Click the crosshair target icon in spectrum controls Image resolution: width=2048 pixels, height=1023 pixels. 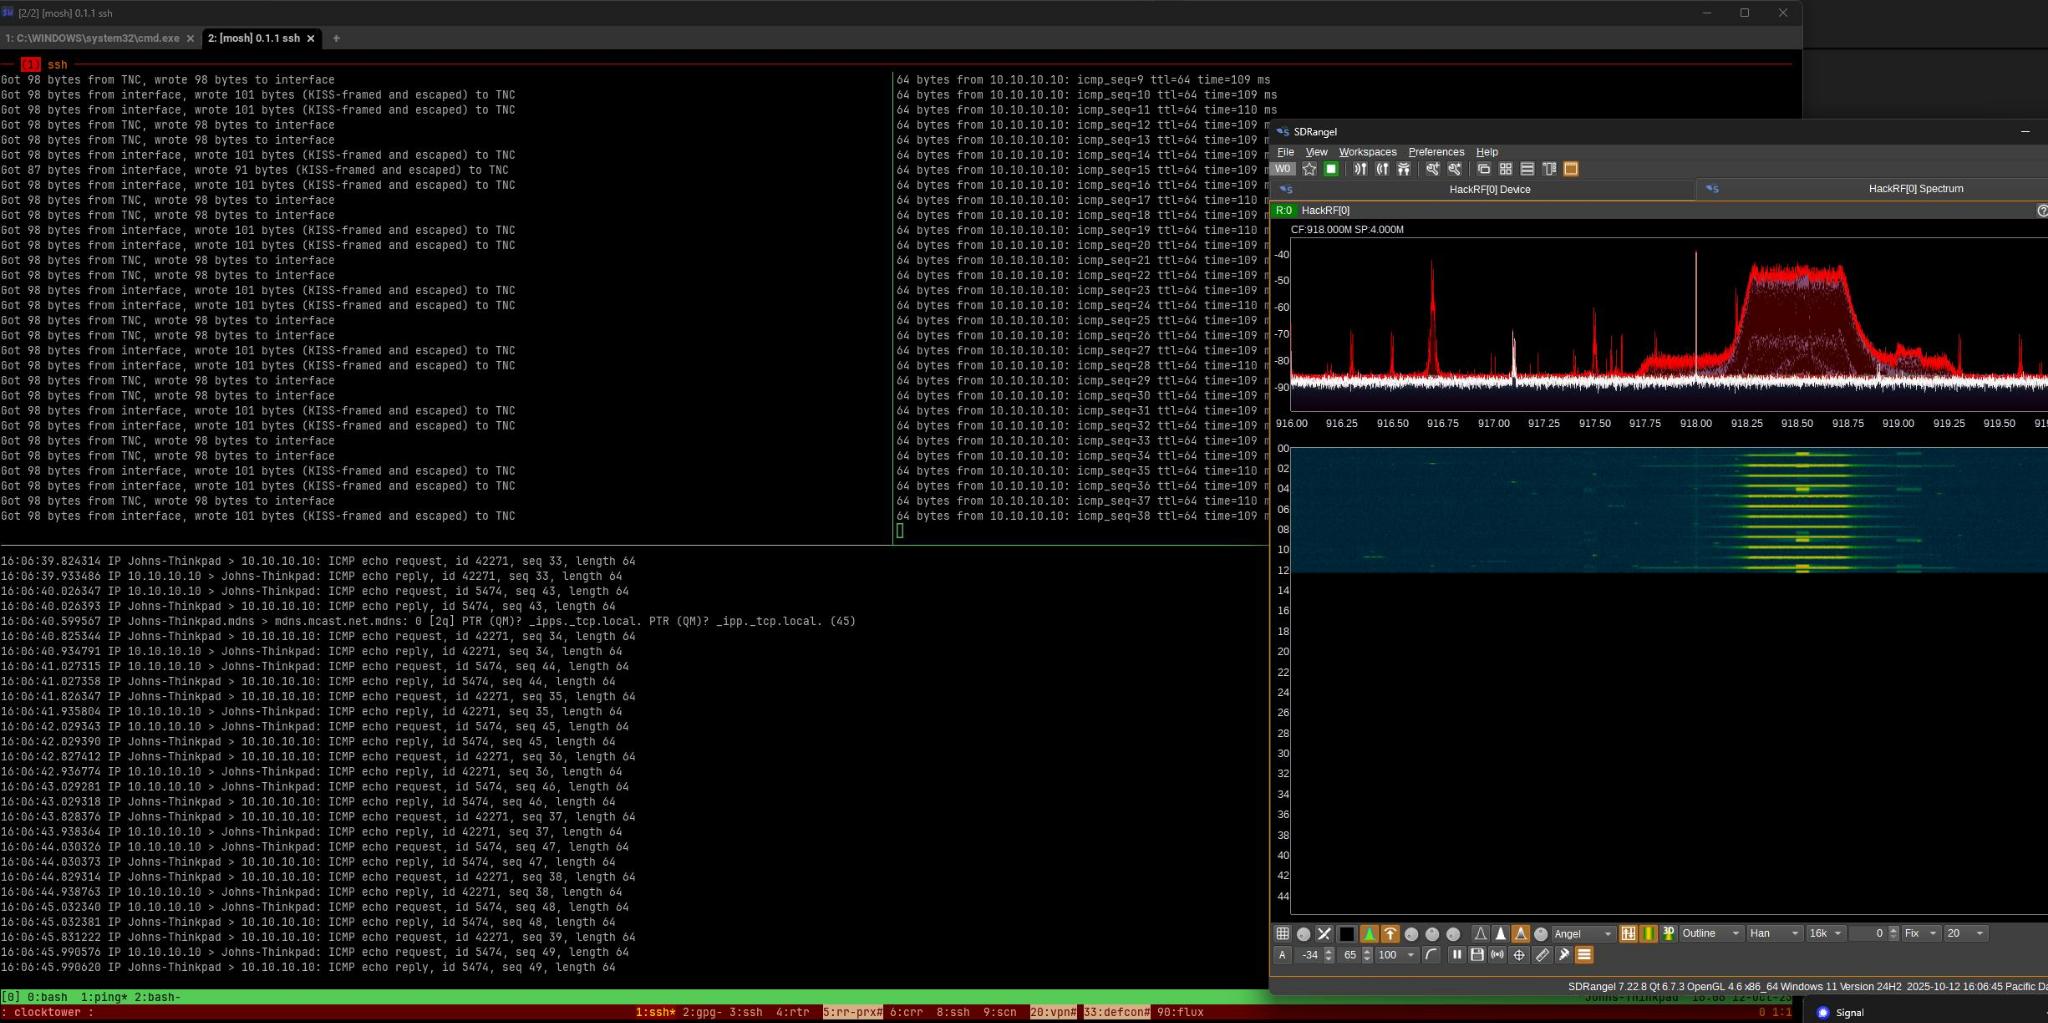[x=1519, y=955]
